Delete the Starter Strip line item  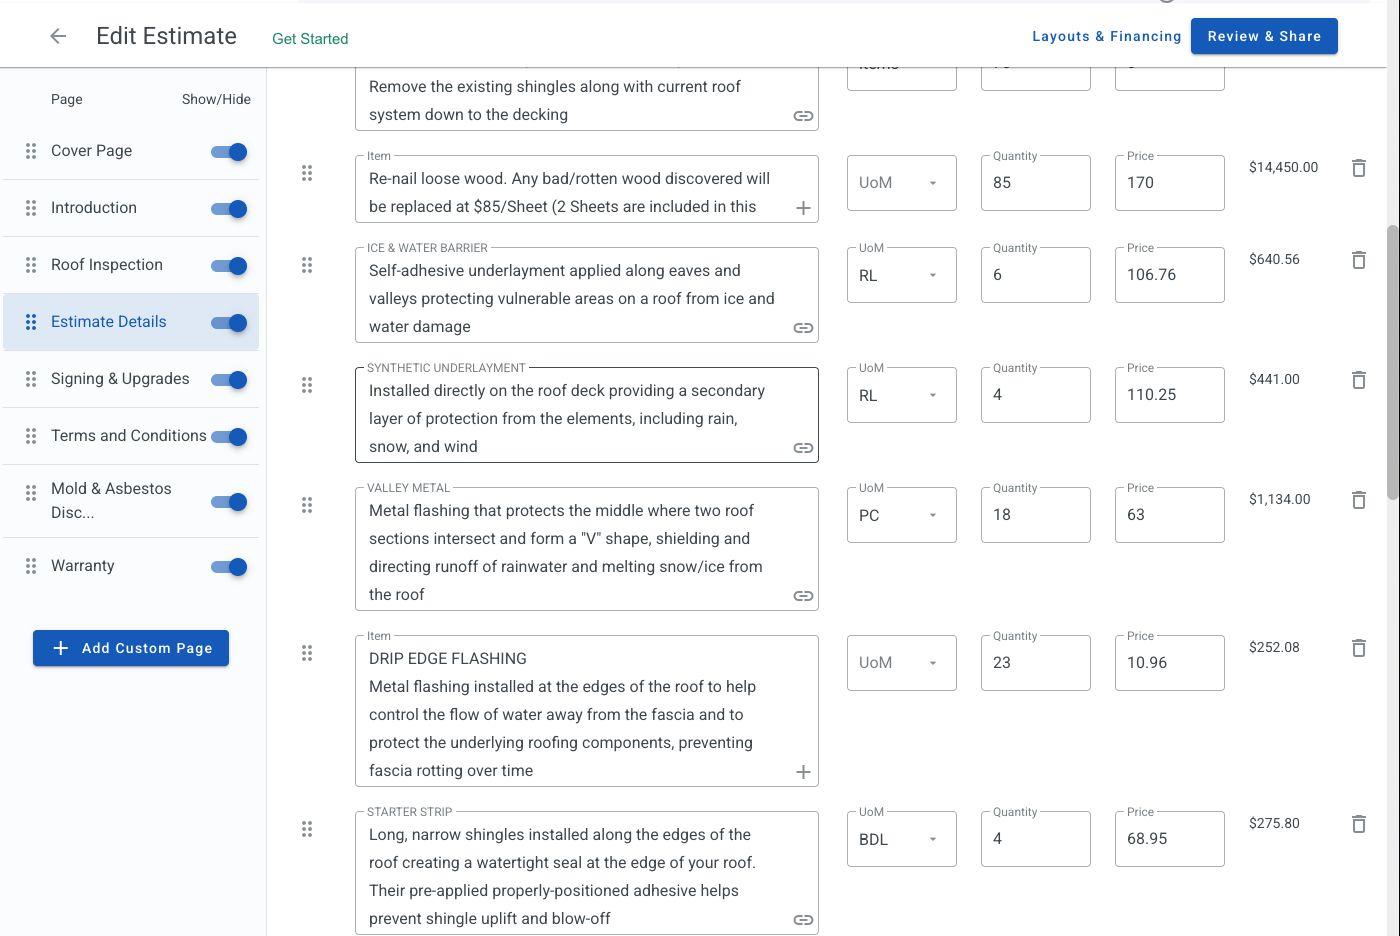1358,824
